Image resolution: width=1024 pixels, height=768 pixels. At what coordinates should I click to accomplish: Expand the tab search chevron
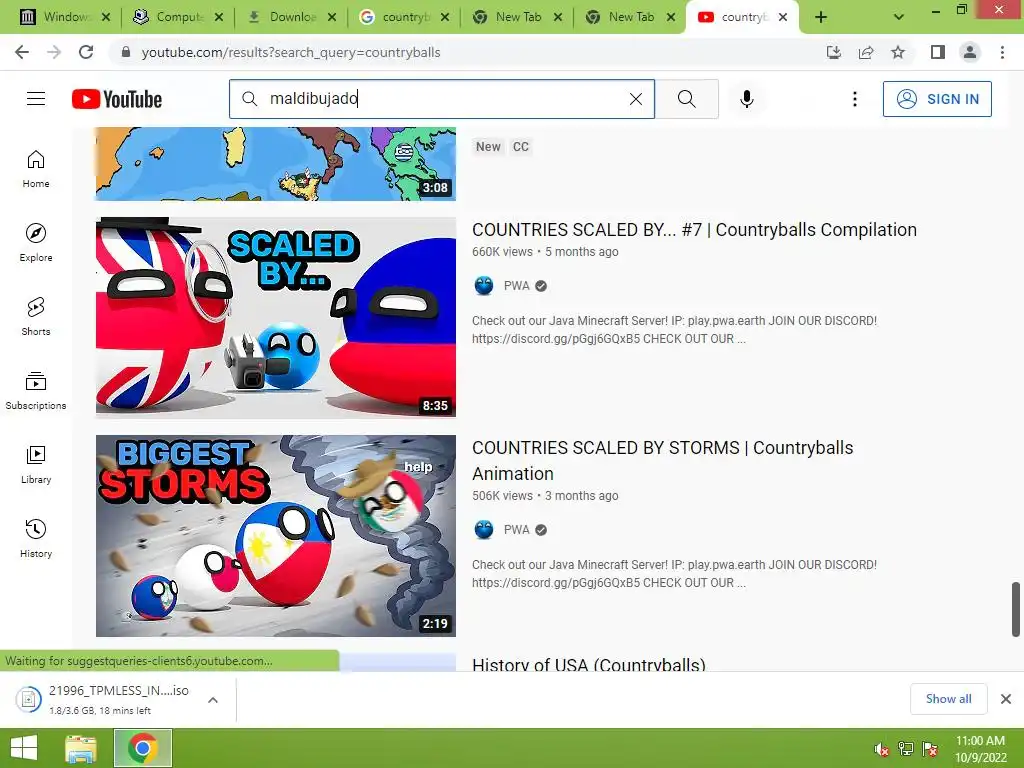click(899, 17)
